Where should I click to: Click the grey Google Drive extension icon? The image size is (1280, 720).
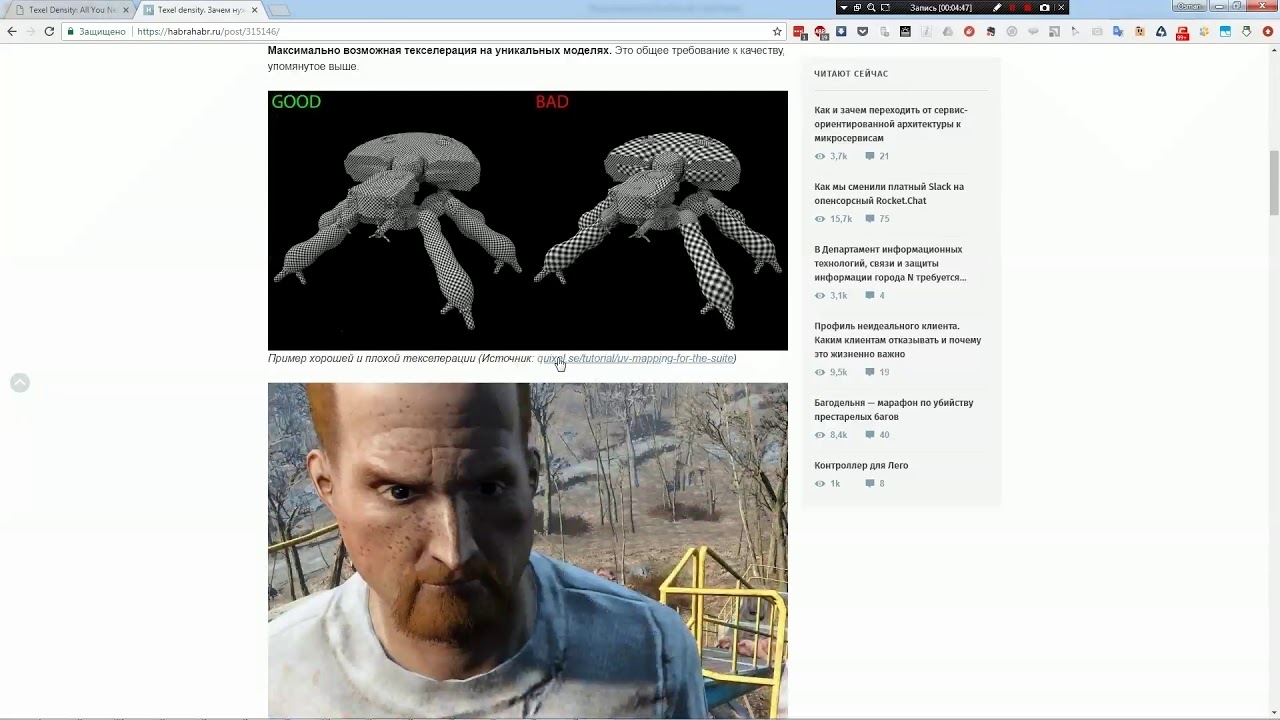tap(948, 32)
